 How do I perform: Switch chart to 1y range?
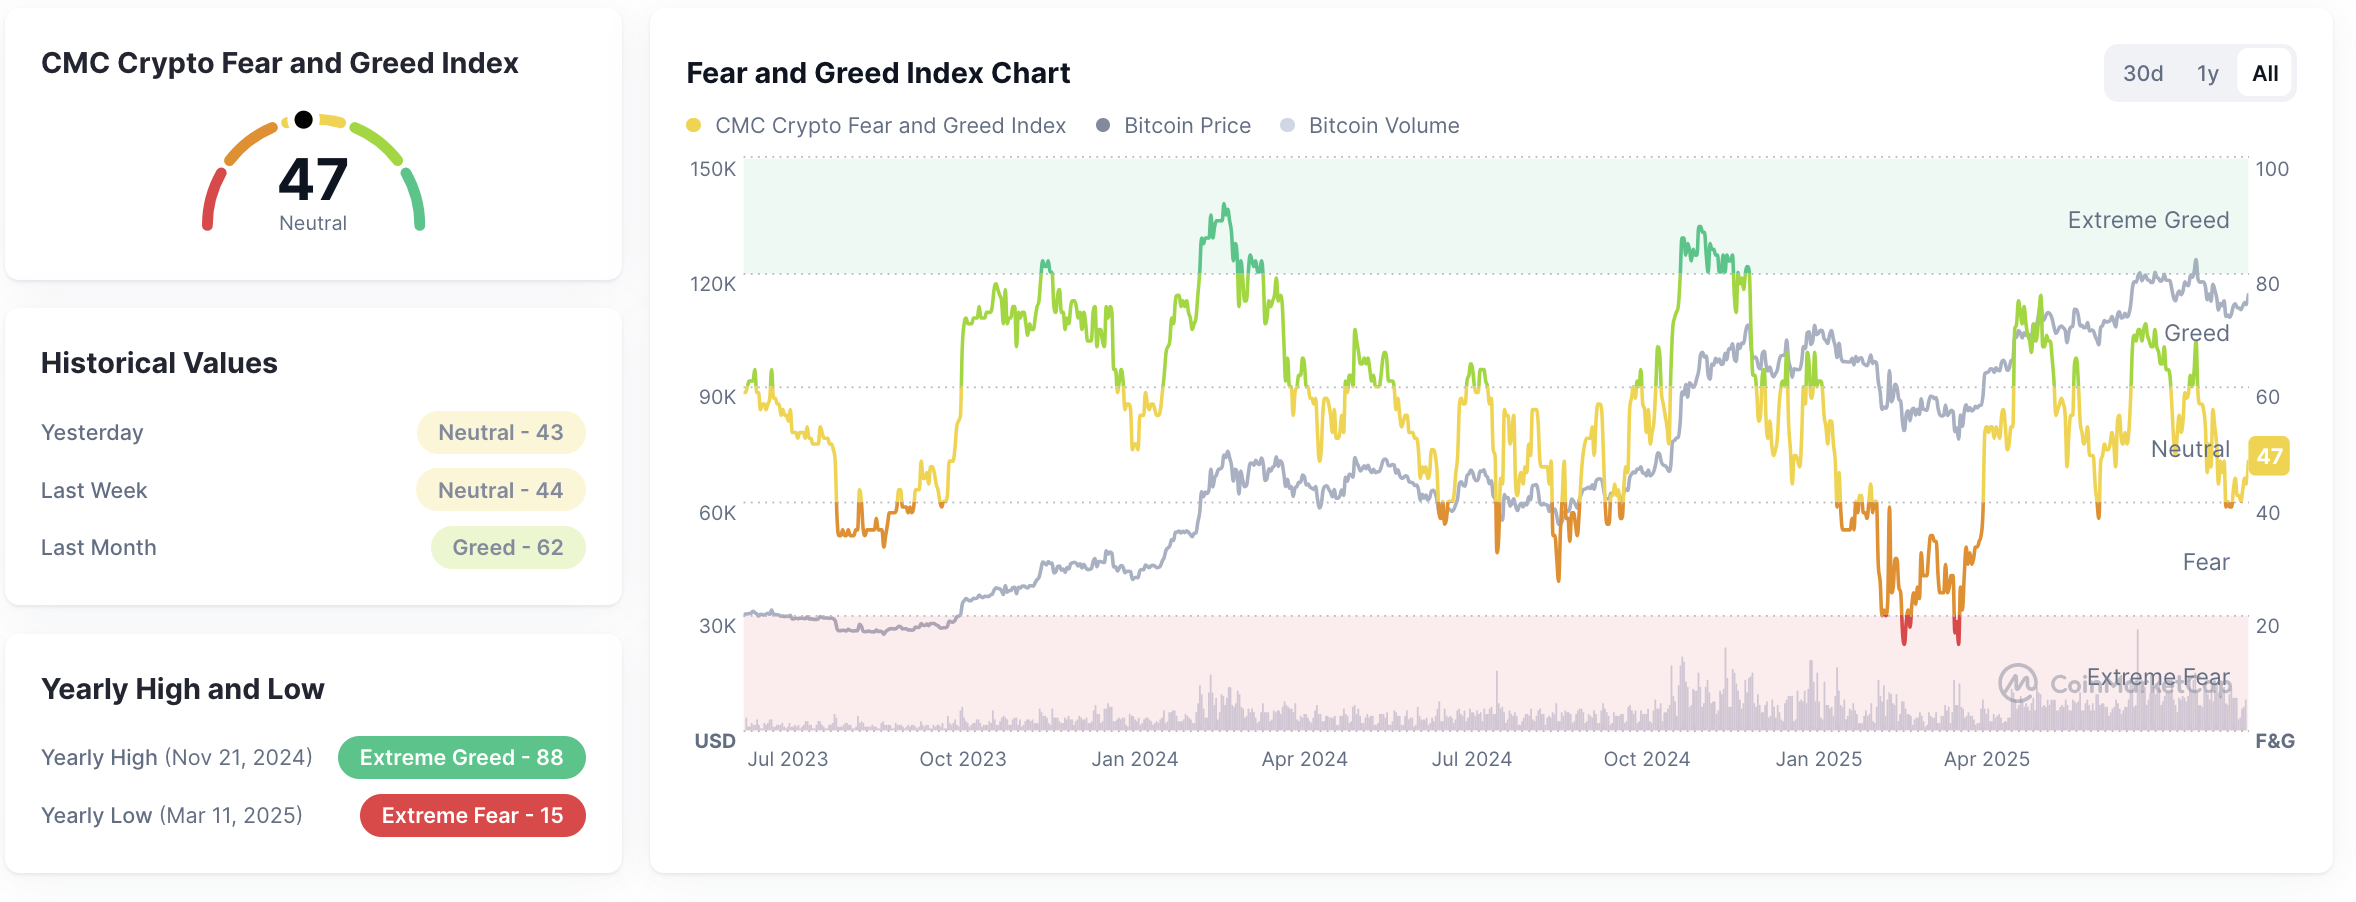click(2207, 73)
